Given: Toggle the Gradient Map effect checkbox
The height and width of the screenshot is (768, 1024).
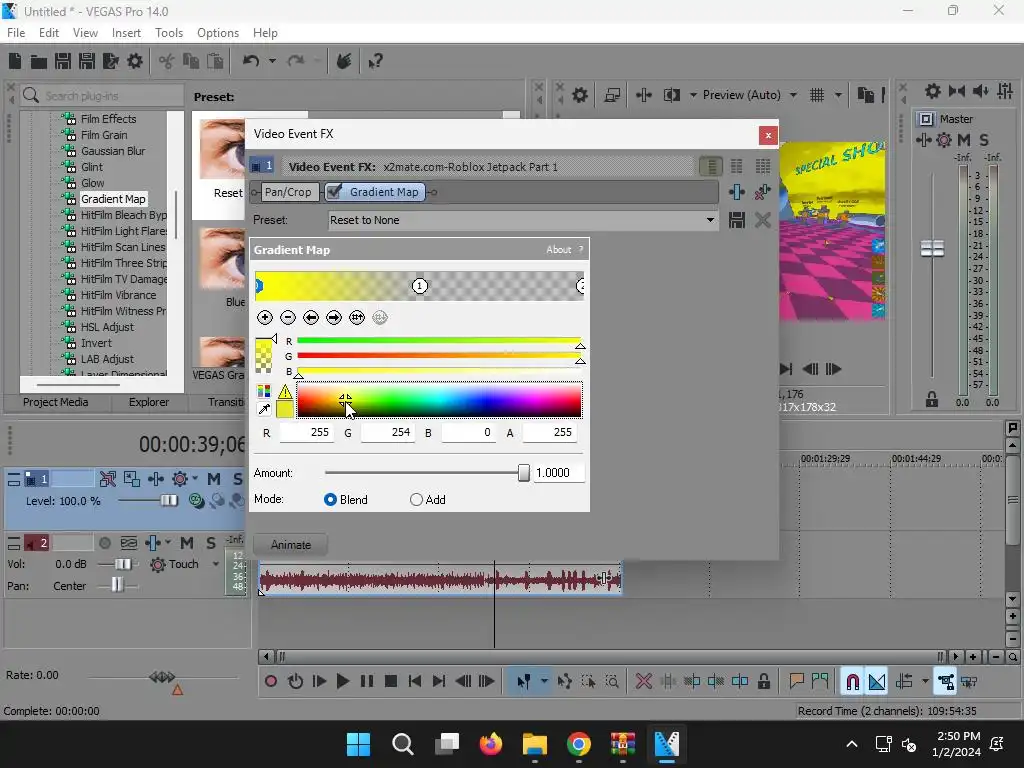Looking at the screenshot, I should pos(334,191).
